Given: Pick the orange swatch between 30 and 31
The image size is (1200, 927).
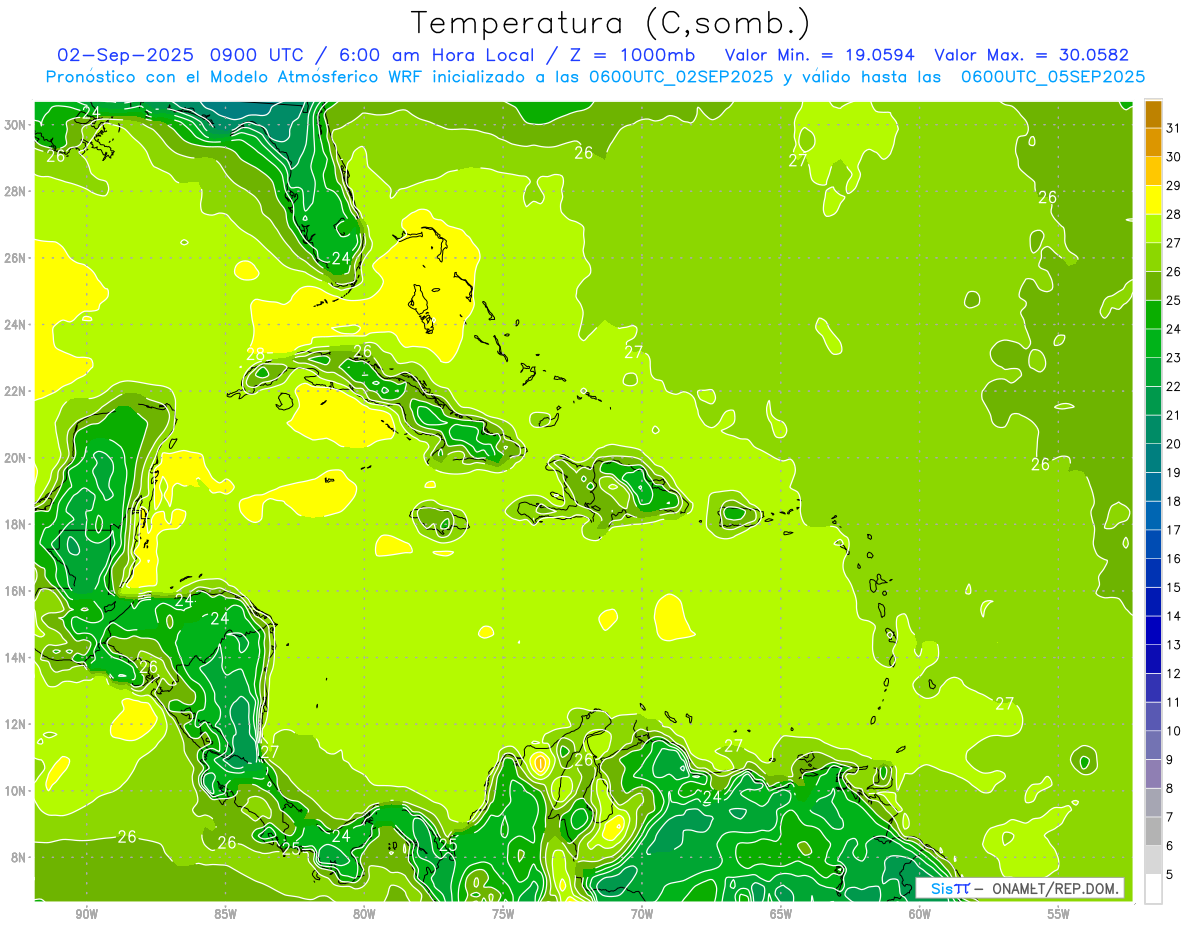Looking at the screenshot, I should tap(1153, 142).
